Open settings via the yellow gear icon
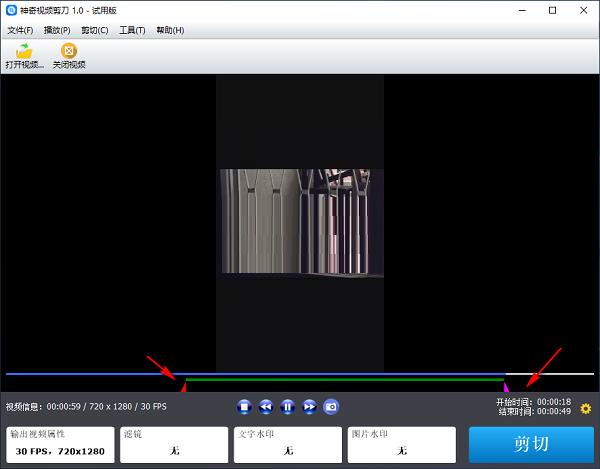Viewport: 600px width, 469px height. (x=586, y=408)
